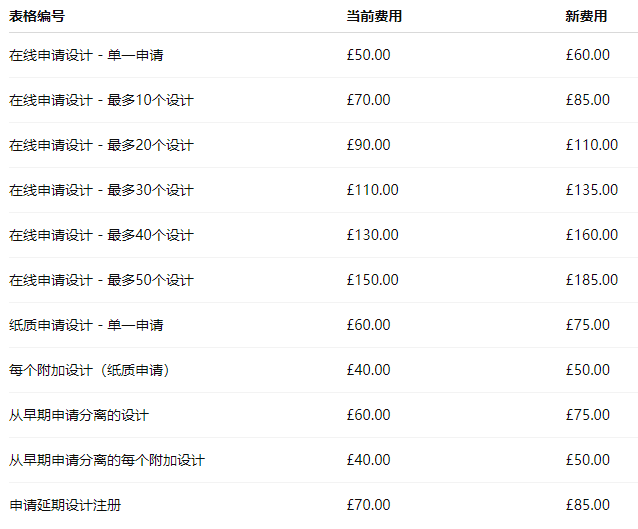Select the 从早期申请分离的设计 row label
The height and width of the screenshot is (529, 638).
click(x=79, y=415)
